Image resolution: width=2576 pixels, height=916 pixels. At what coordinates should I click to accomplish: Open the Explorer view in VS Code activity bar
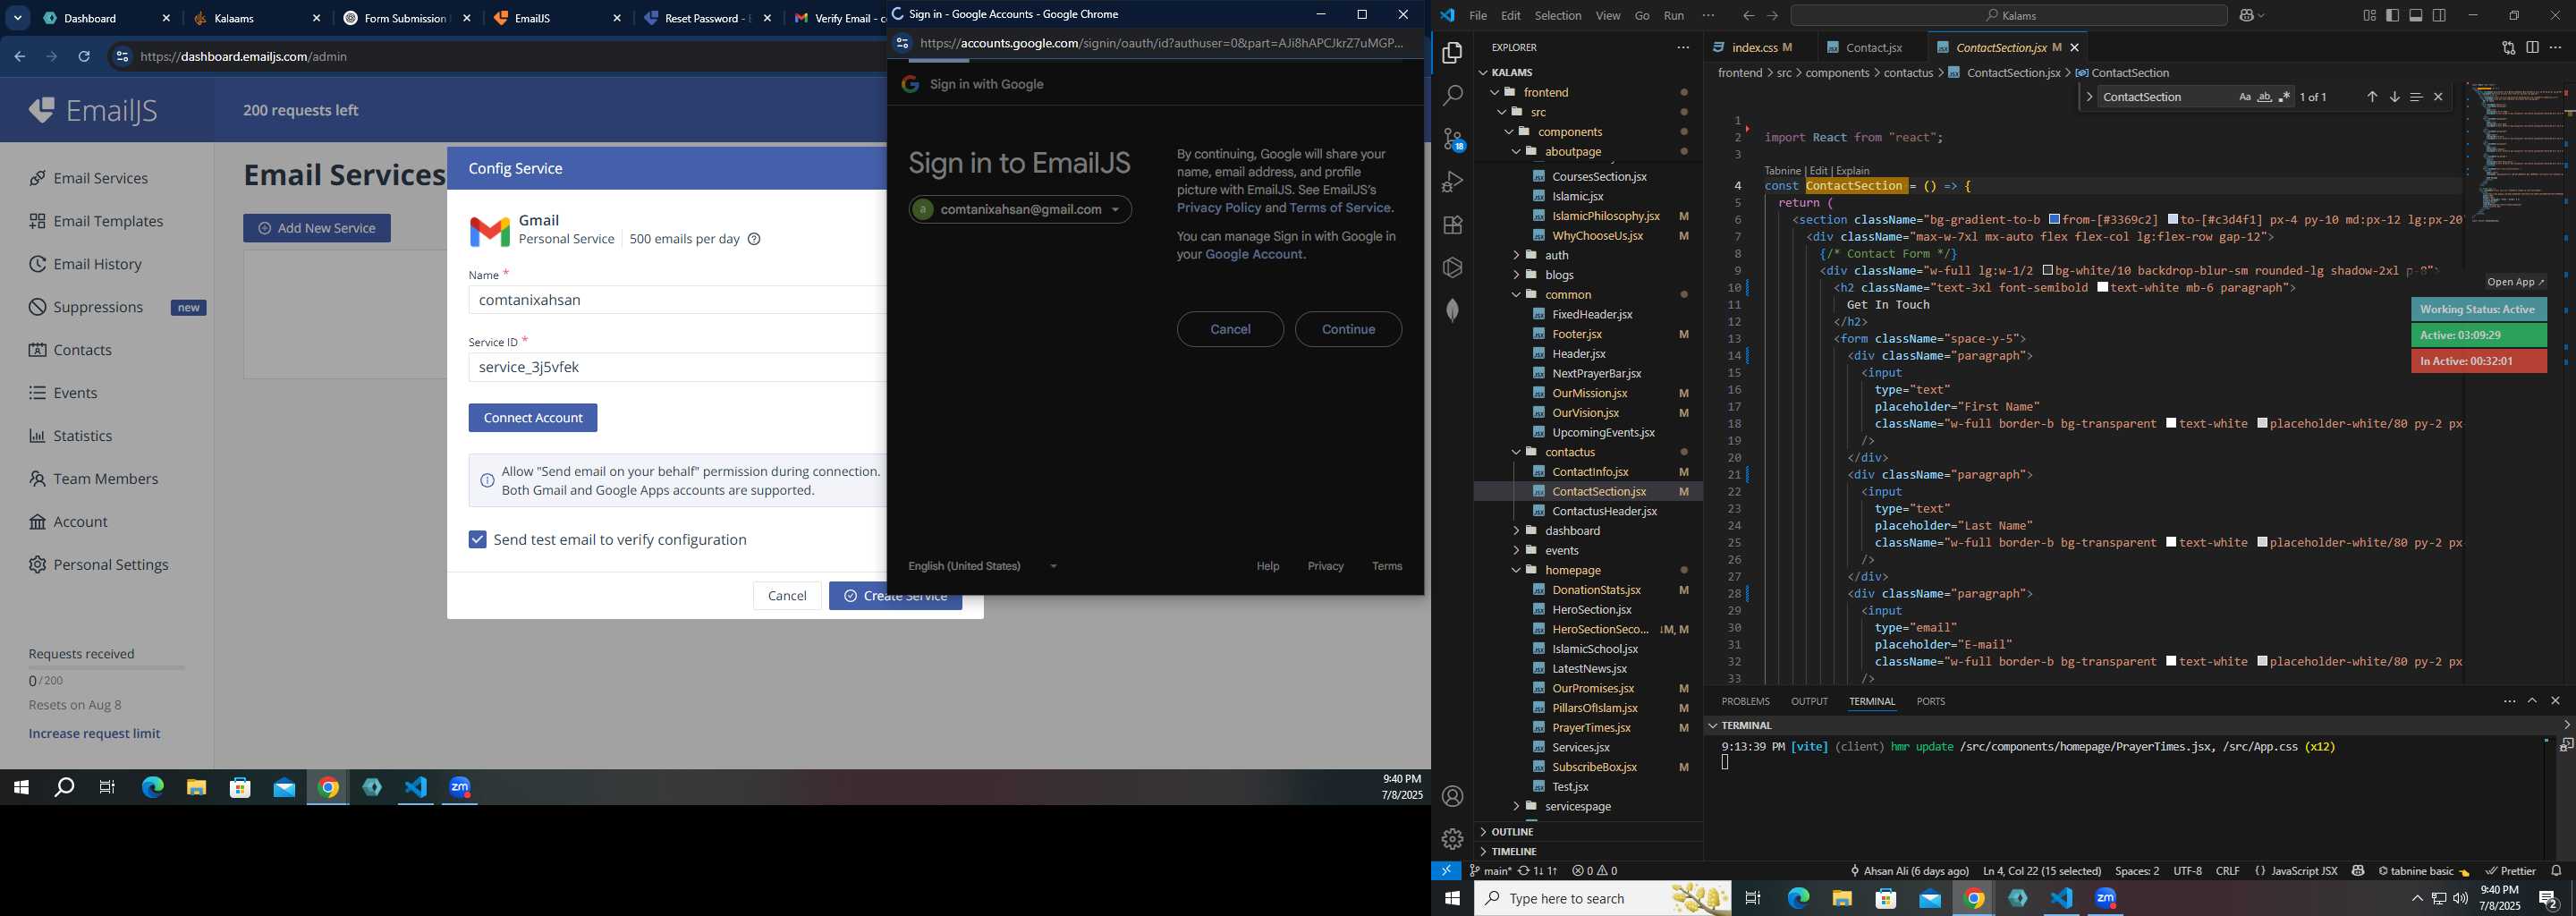(1452, 53)
